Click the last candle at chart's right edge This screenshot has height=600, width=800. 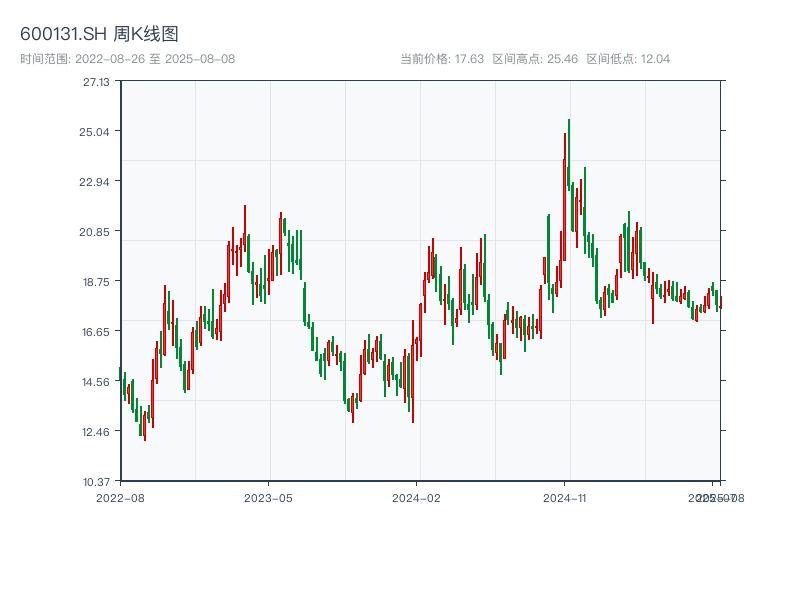point(720,303)
